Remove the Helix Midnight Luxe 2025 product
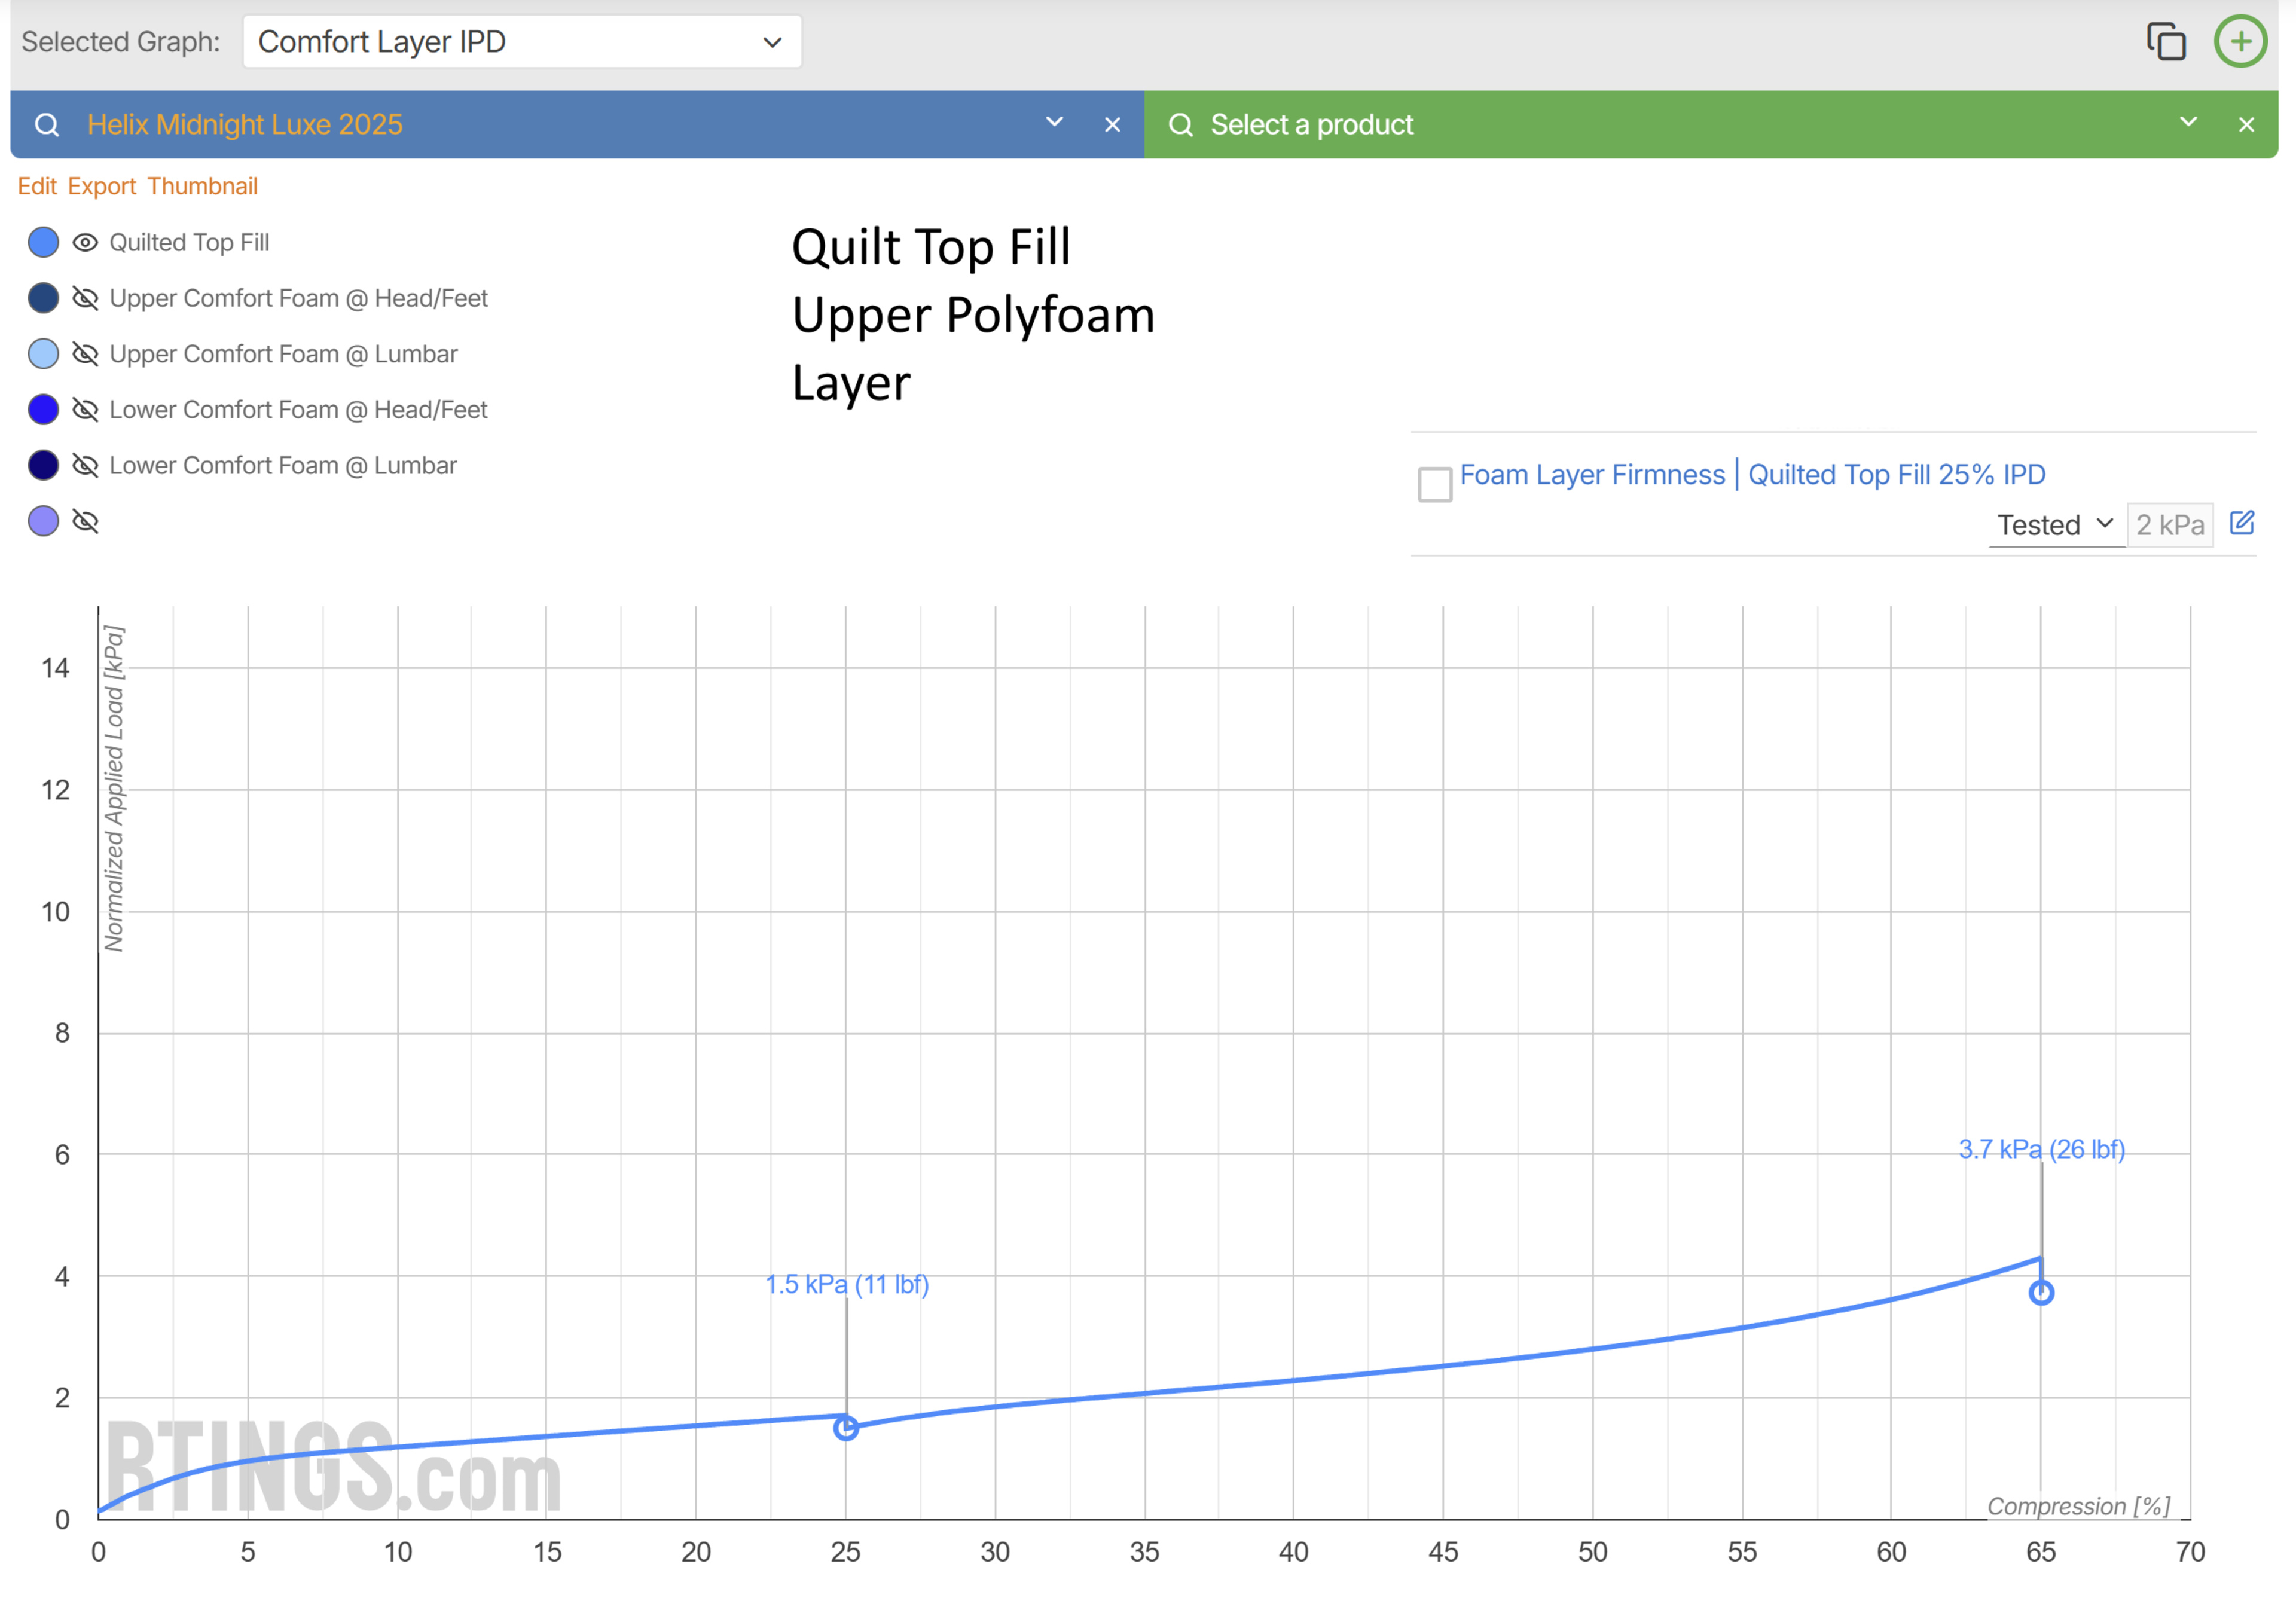The image size is (2296, 1613). point(1112,125)
